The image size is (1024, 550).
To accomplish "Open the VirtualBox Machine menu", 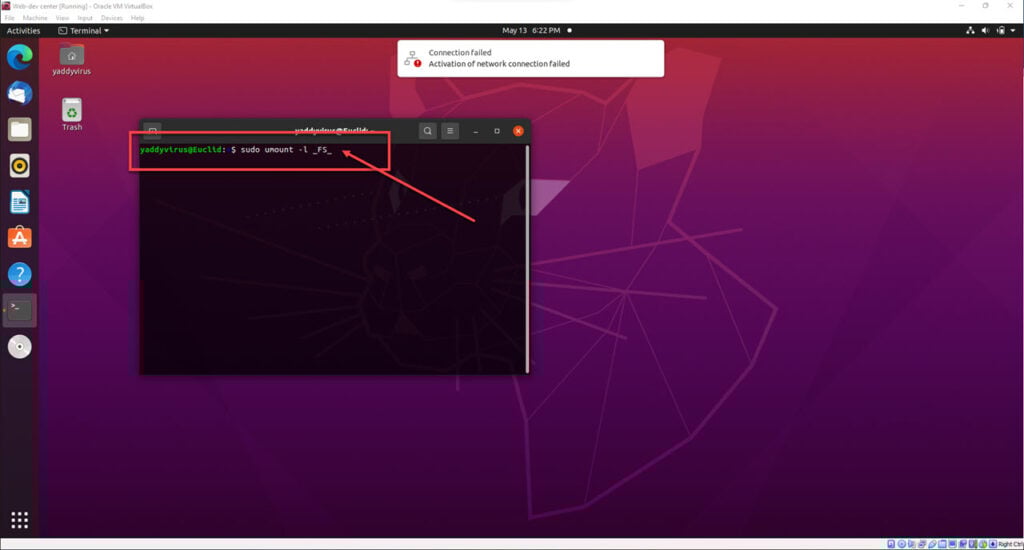I will pyautogui.click(x=34, y=18).
